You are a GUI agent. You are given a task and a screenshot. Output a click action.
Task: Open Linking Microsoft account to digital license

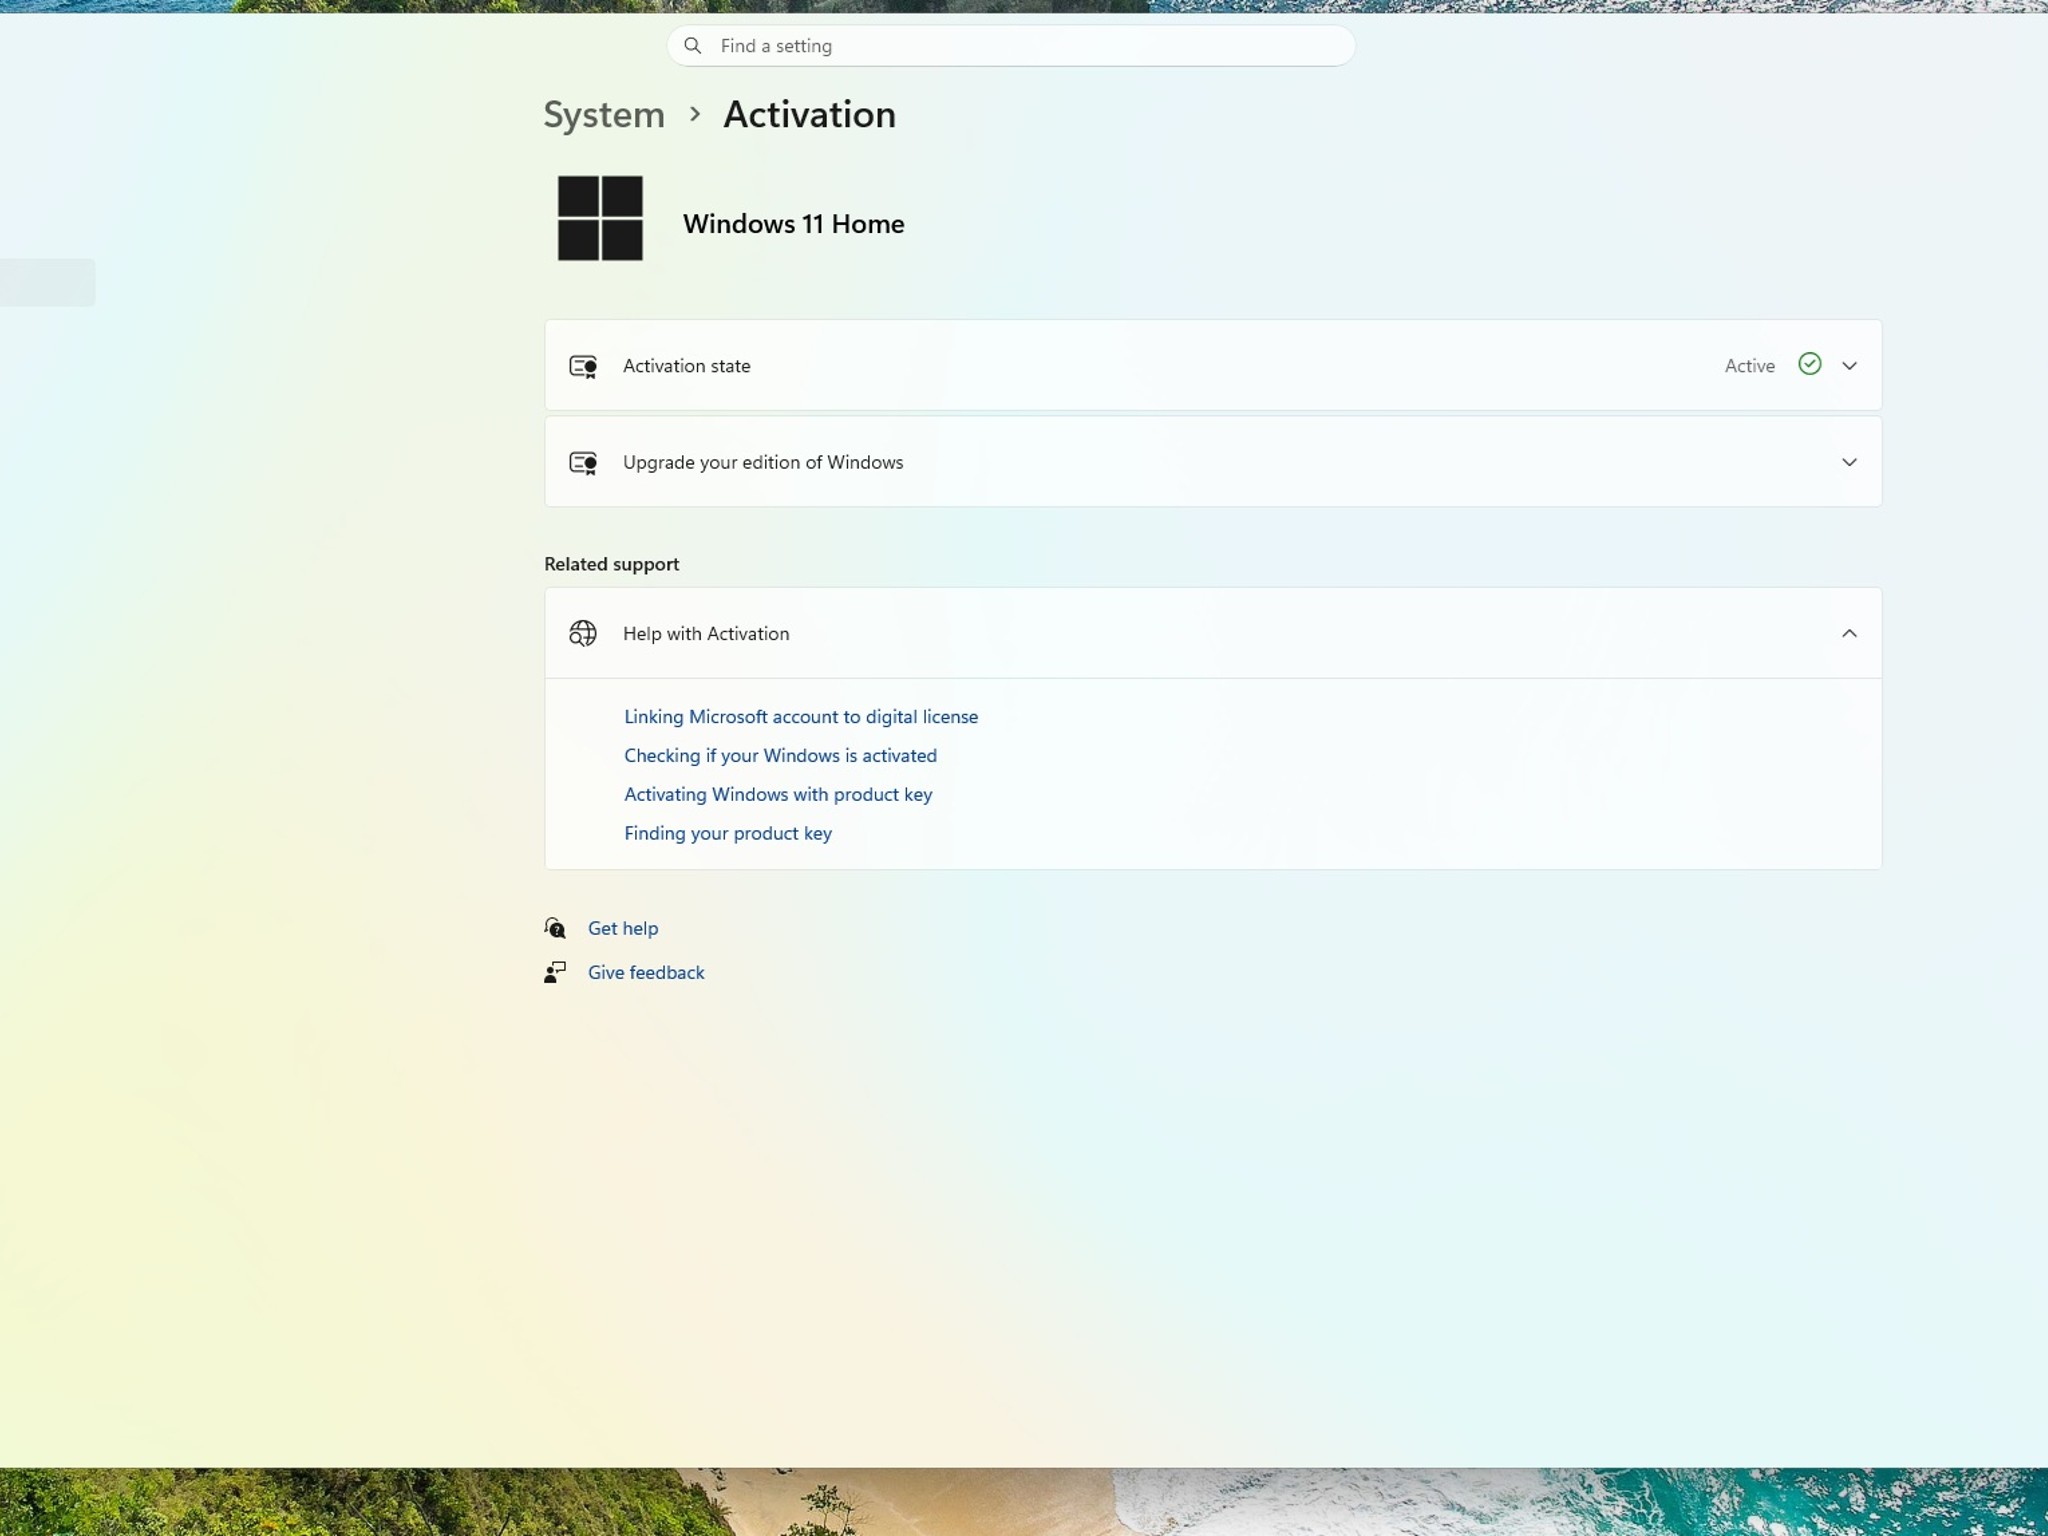(801, 717)
